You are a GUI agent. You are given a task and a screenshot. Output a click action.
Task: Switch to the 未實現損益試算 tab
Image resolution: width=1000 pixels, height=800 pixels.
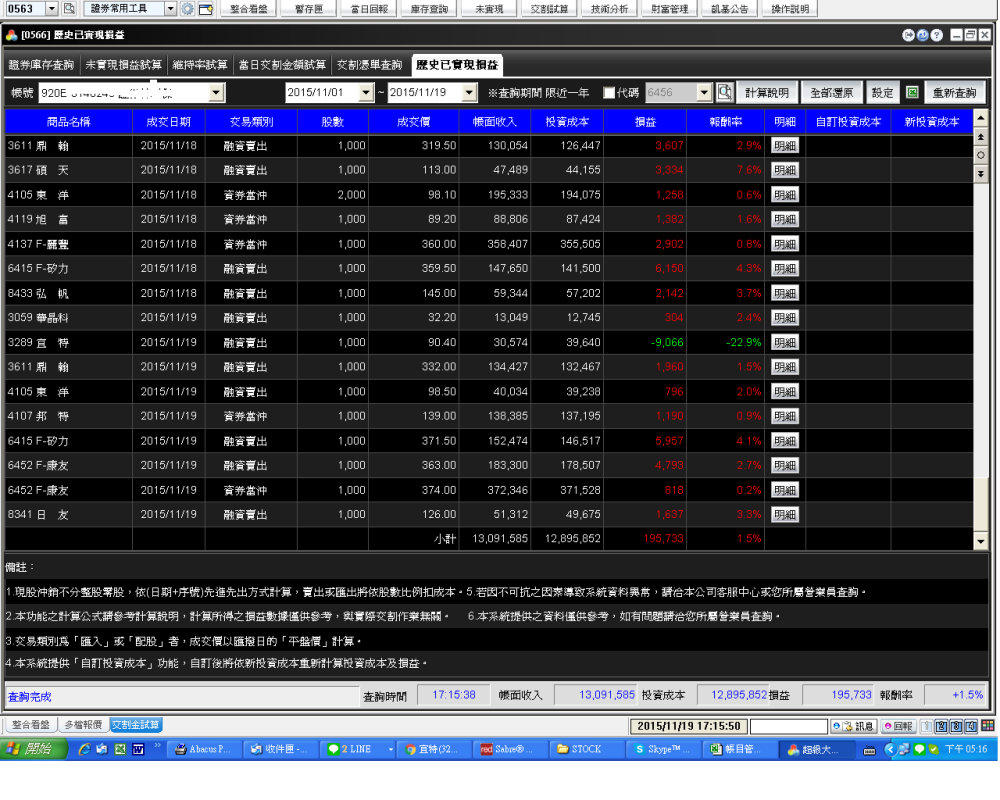click(123, 65)
